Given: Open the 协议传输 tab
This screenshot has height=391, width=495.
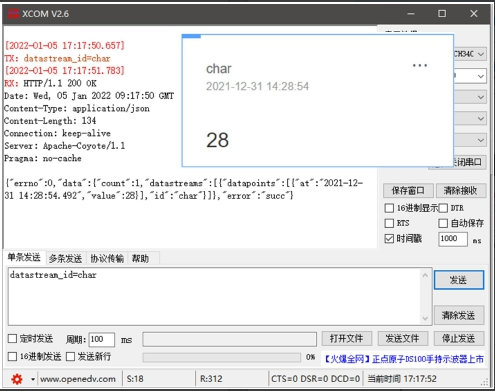Looking at the screenshot, I should coord(107,258).
